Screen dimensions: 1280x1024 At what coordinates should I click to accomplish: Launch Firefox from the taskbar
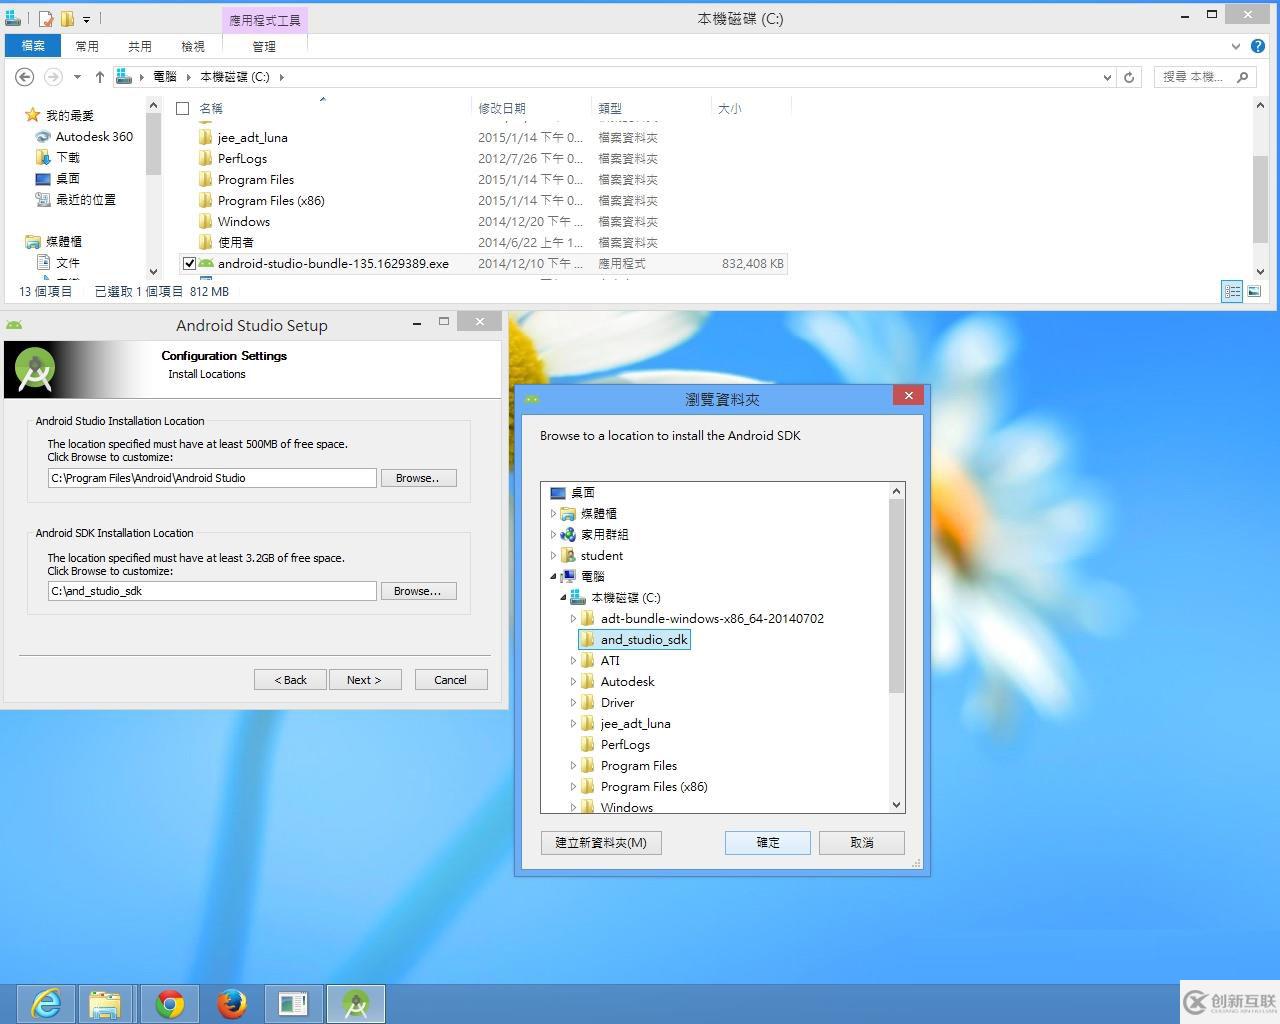pos(232,1003)
